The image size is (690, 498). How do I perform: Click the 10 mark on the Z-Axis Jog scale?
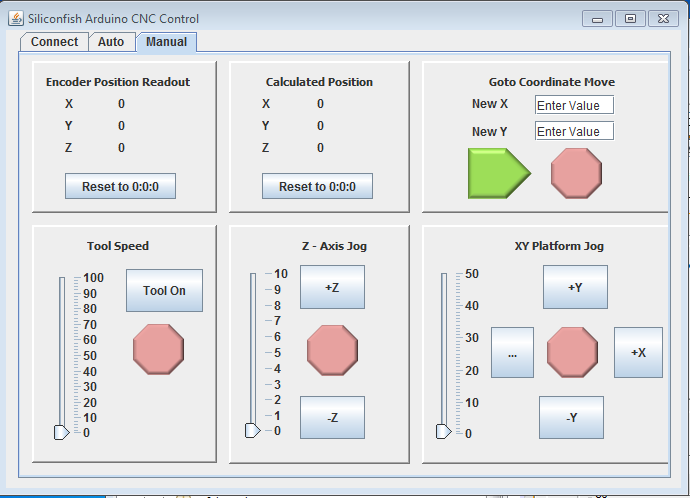pyautogui.click(x=281, y=274)
